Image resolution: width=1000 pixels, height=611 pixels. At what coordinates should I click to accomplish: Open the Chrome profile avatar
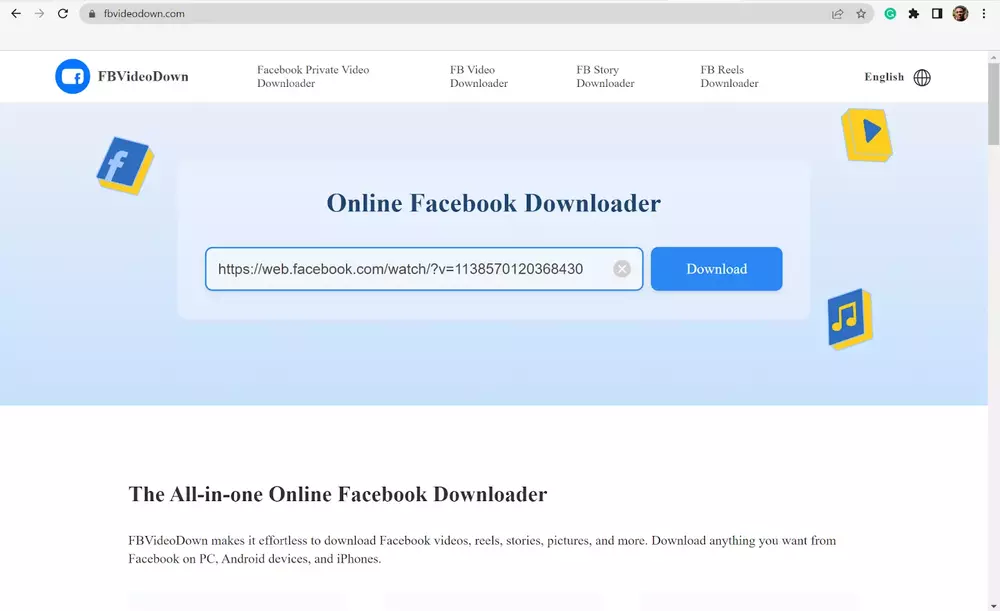point(960,13)
